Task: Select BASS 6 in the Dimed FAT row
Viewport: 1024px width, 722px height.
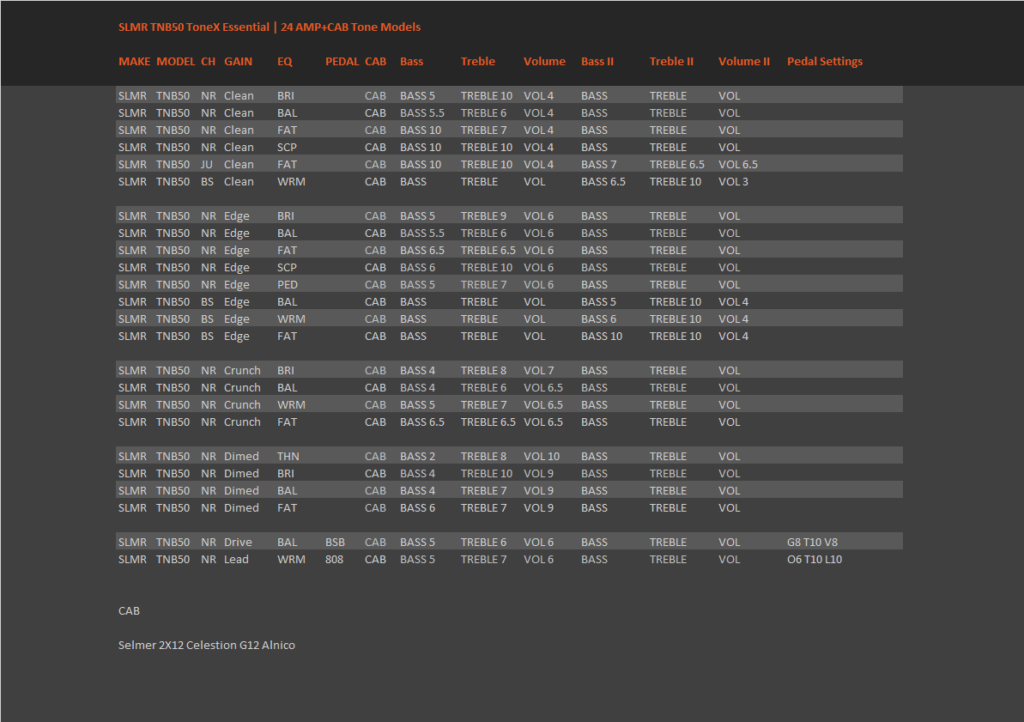Action: pyautogui.click(x=417, y=508)
